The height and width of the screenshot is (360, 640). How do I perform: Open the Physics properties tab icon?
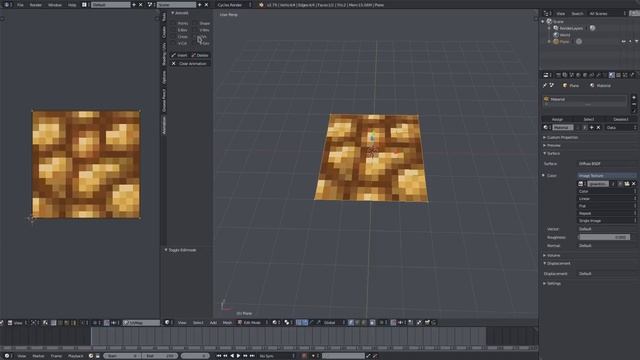click(632, 75)
